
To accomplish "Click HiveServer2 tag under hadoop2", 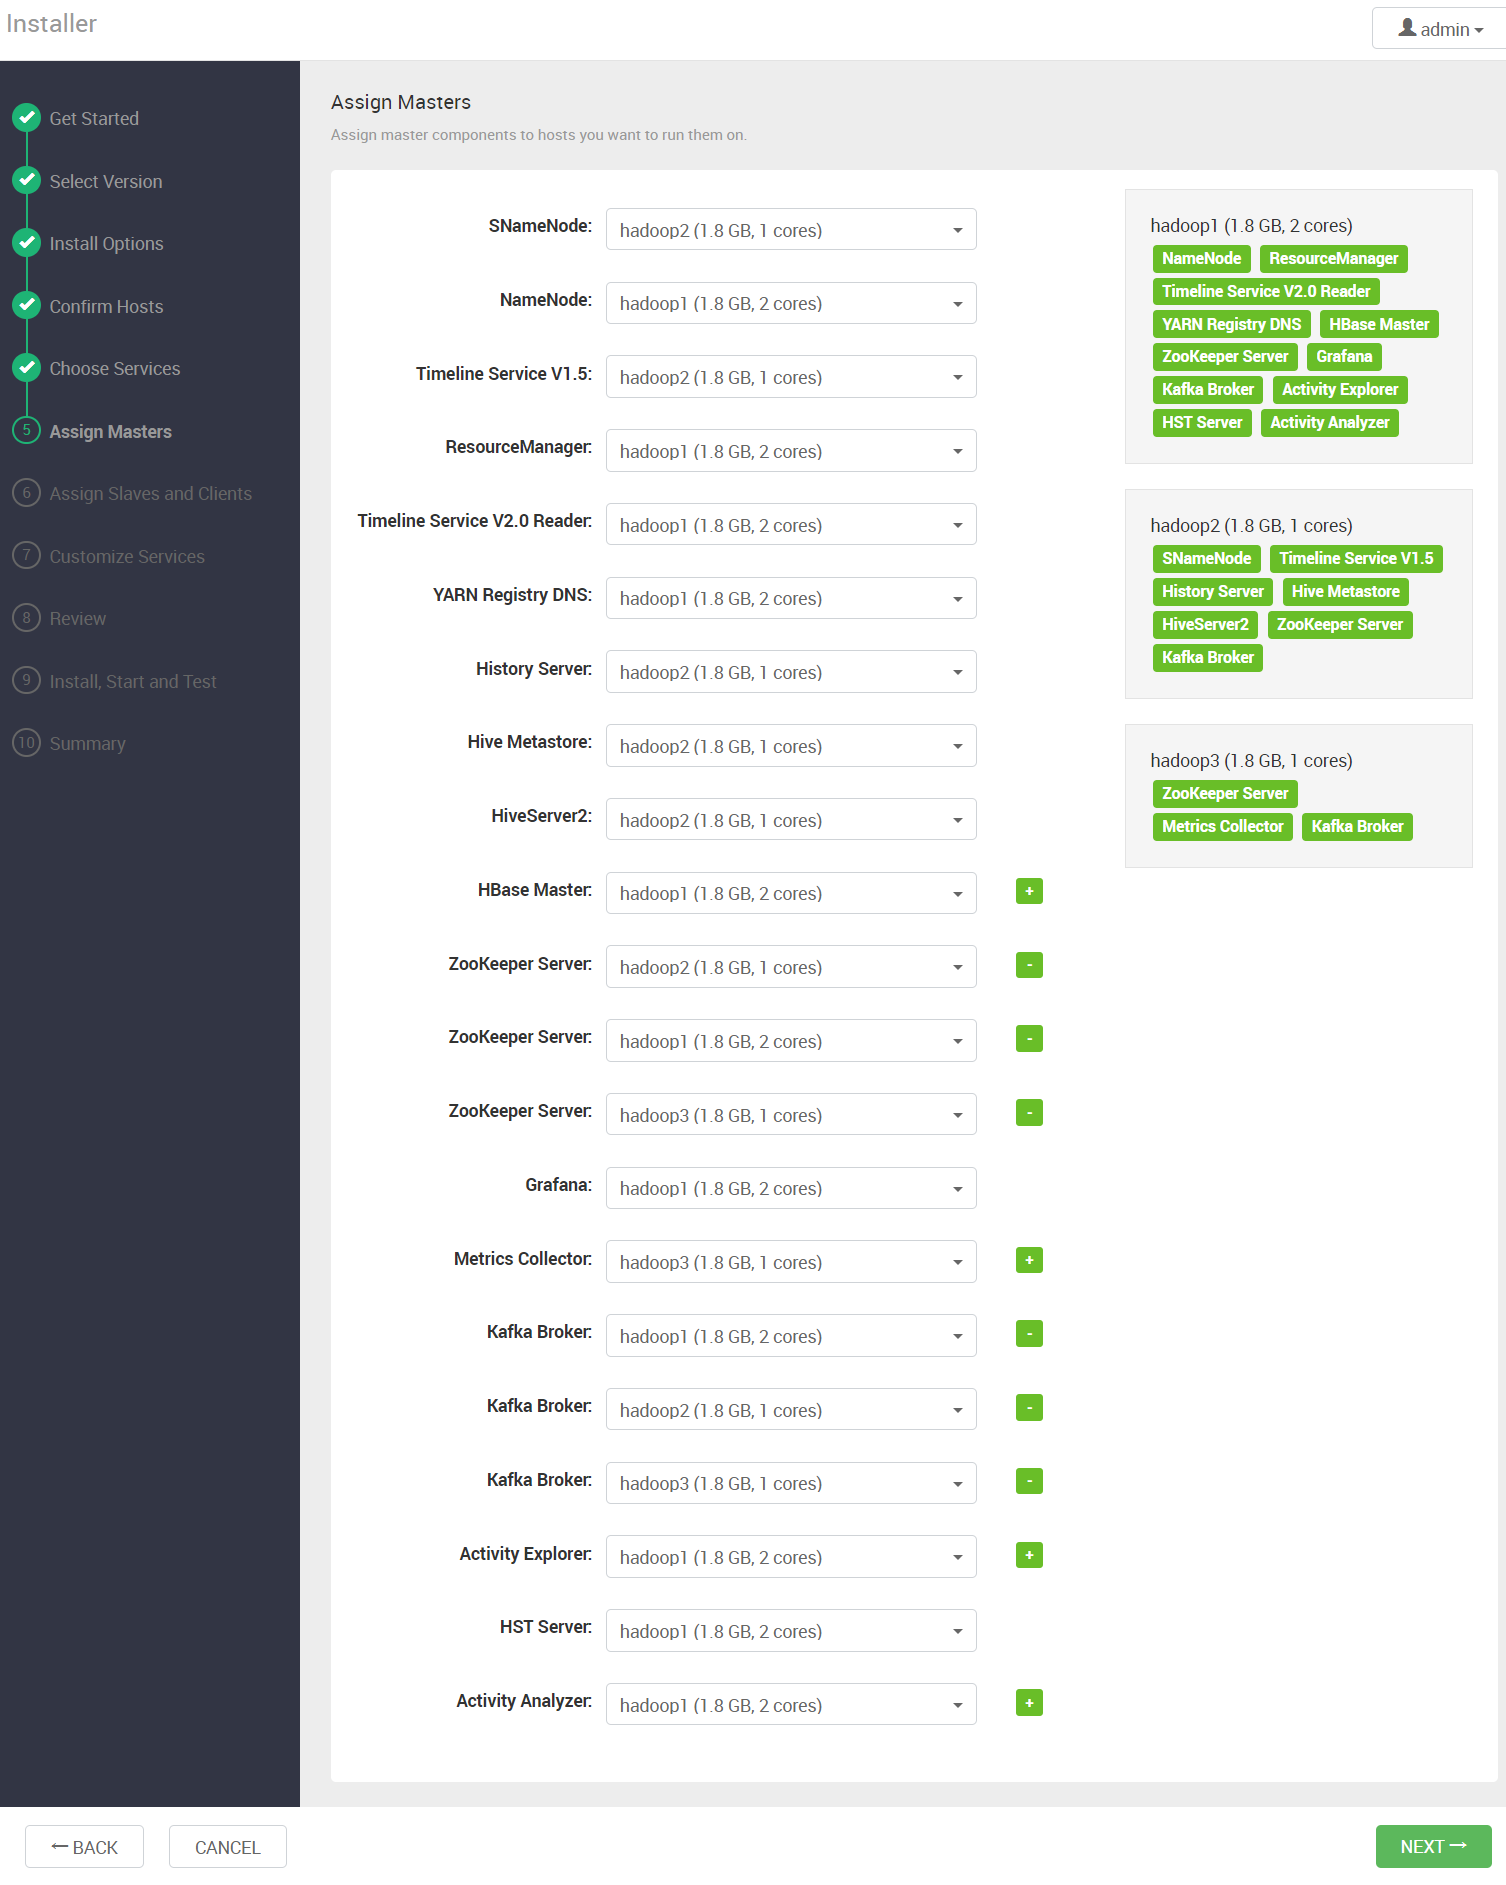I will [x=1205, y=624].
